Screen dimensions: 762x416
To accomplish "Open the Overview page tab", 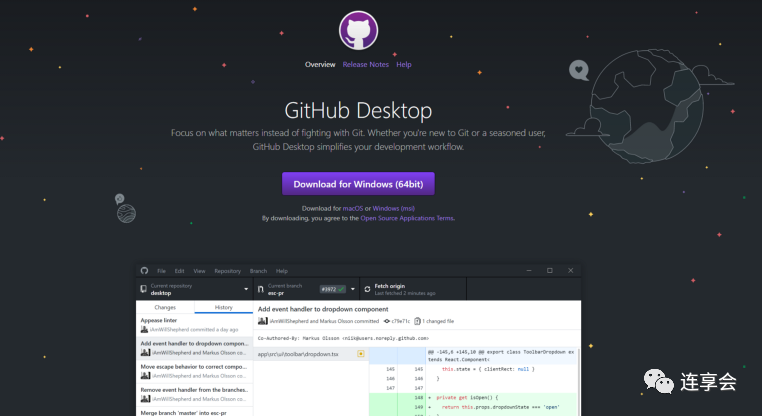I will (x=320, y=64).
